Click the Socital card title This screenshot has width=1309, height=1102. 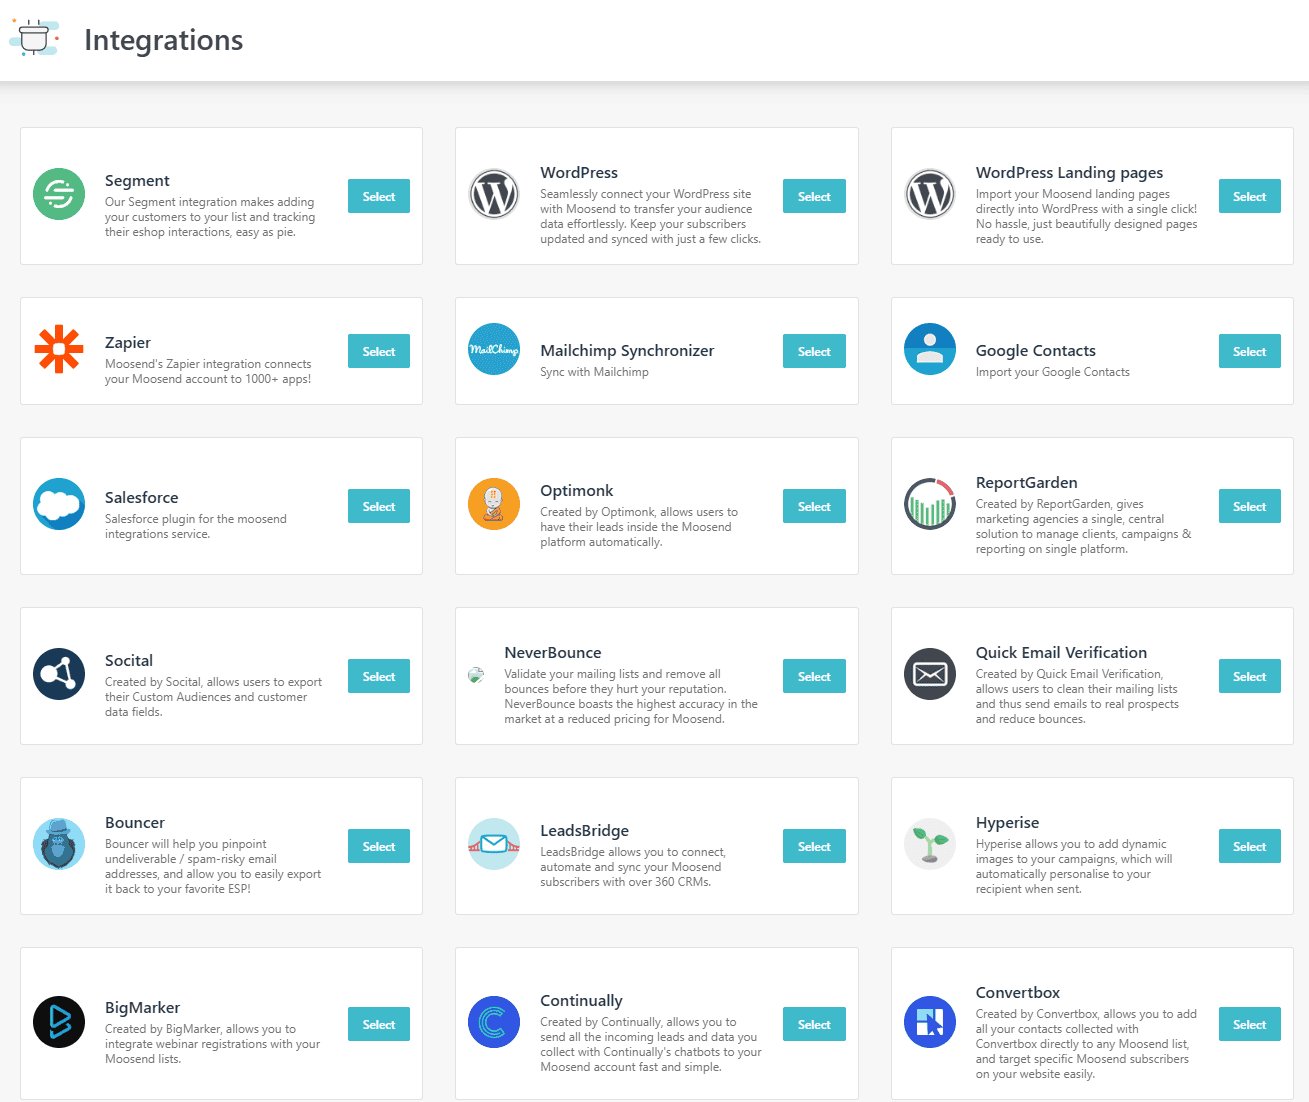point(129,661)
